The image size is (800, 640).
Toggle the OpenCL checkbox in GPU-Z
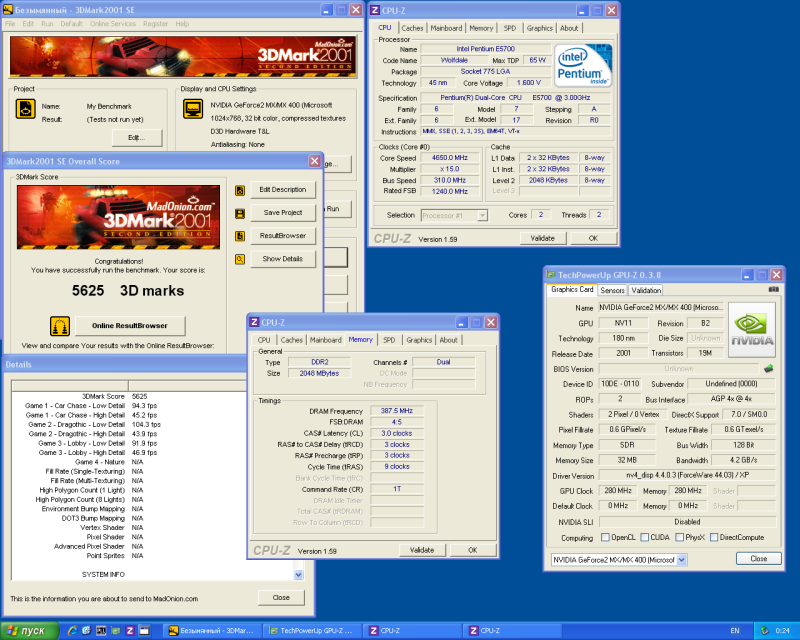606,537
